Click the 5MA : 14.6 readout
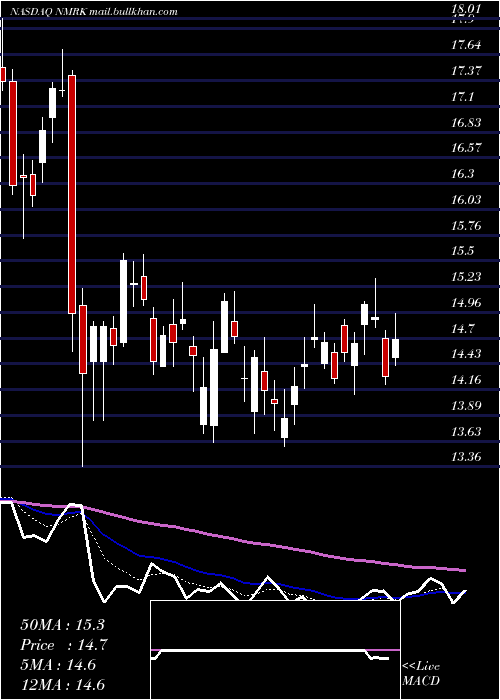 point(58,665)
